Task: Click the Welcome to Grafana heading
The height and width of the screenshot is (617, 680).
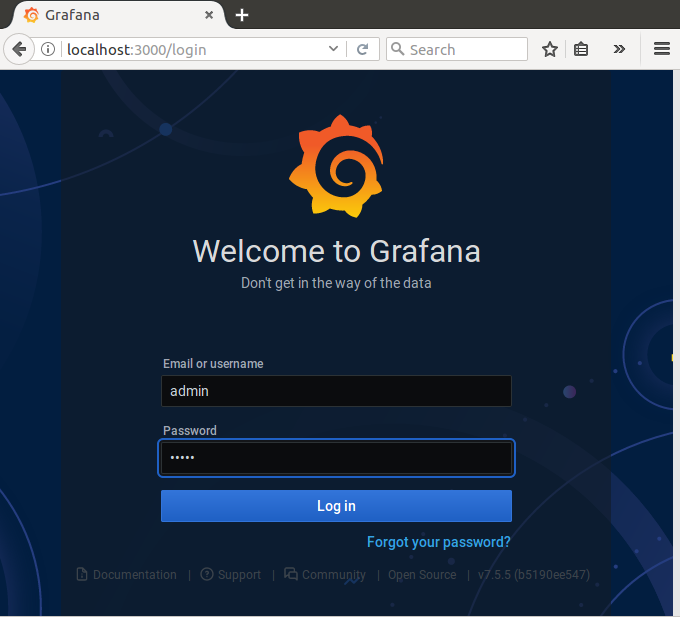Action: click(x=337, y=251)
